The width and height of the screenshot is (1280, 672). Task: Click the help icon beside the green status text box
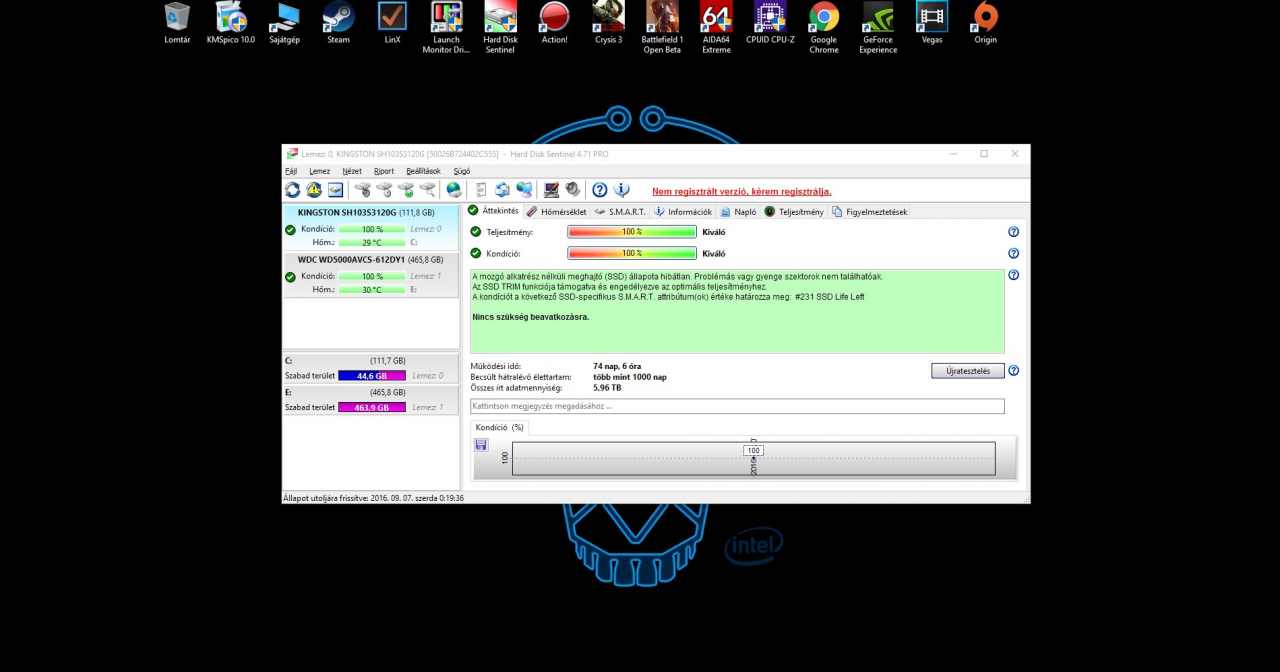[x=1014, y=275]
